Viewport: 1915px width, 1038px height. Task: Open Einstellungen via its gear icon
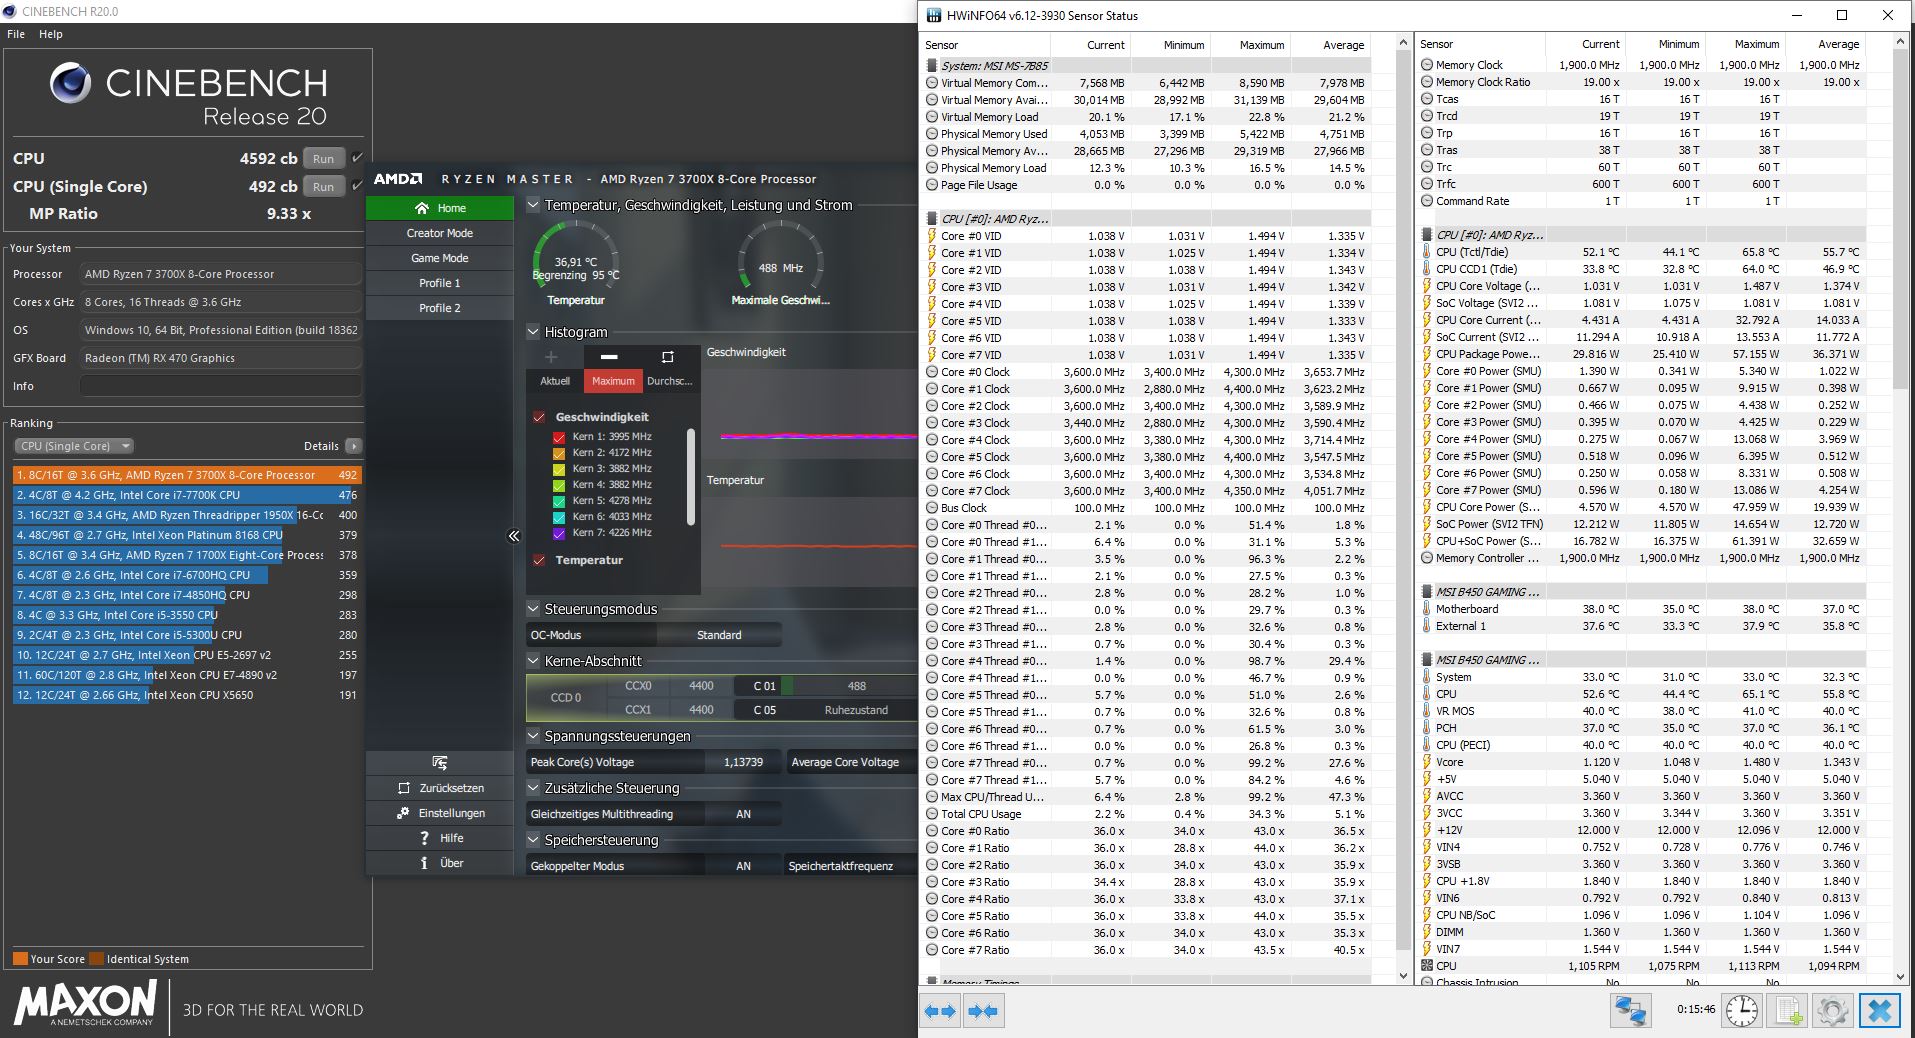(x=403, y=813)
